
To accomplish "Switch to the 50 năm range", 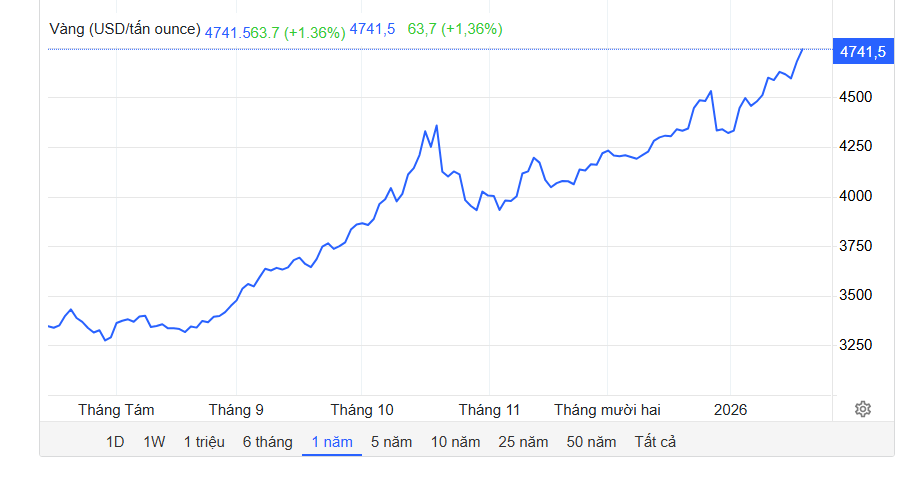I will pyautogui.click(x=591, y=442).
